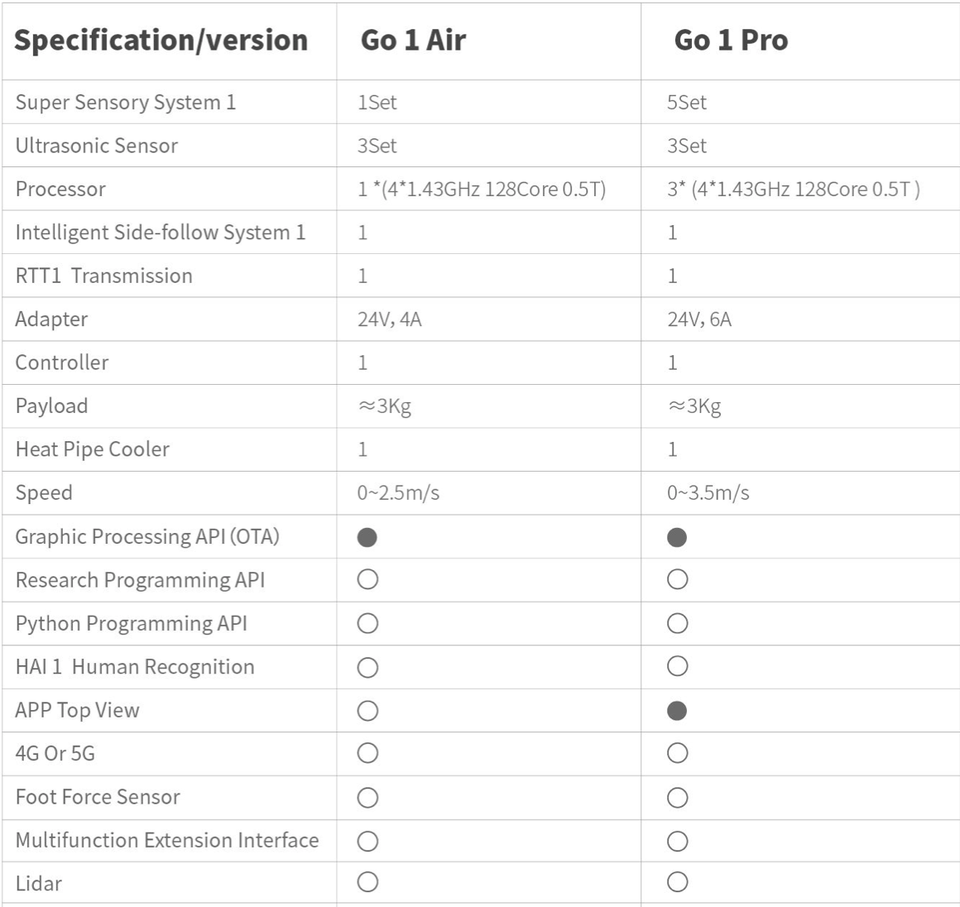Viewport: 960px width, 907px height.
Task: Select Research Programming API circle for Air
Action: (x=367, y=580)
